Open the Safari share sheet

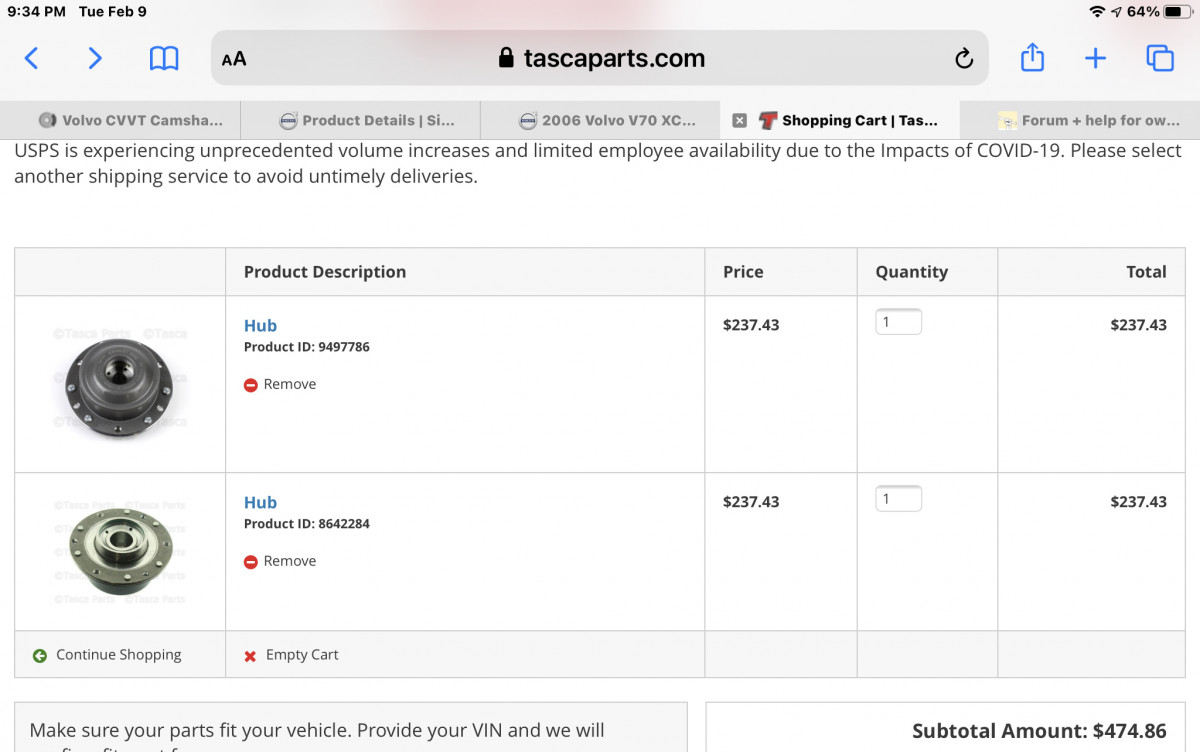click(1032, 58)
